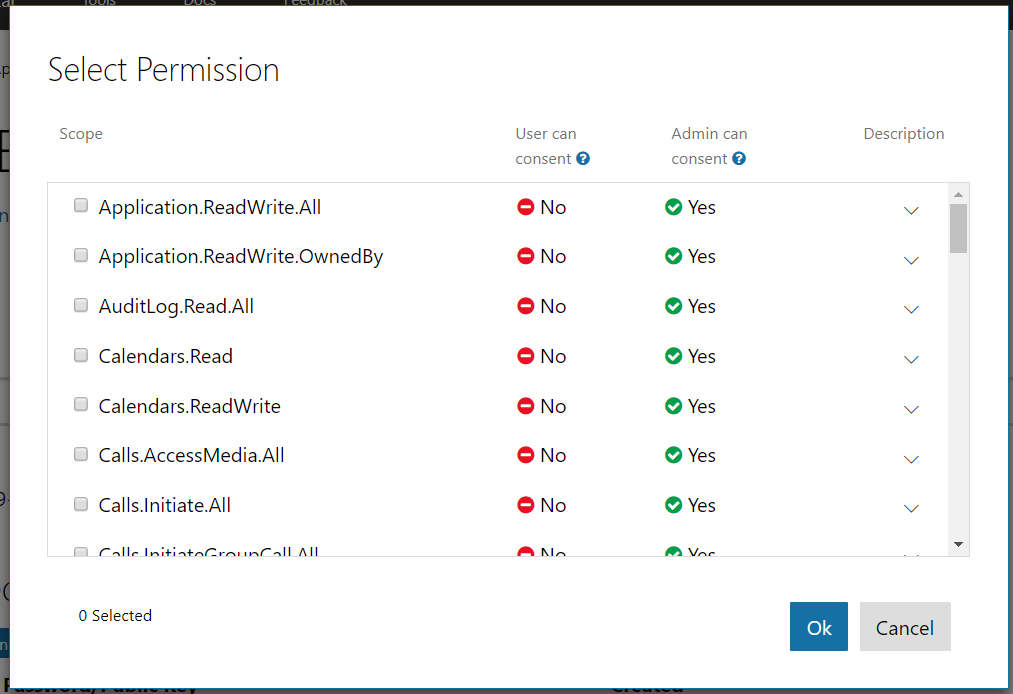Click the green Yes icon for Calendars.ReadWrite
1013x694 pixels.
coord(675,406)
